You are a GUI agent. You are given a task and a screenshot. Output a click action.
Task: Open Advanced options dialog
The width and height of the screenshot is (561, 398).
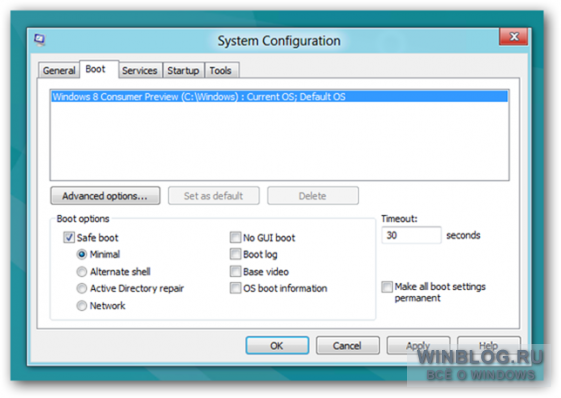click(x=105, y=196)
